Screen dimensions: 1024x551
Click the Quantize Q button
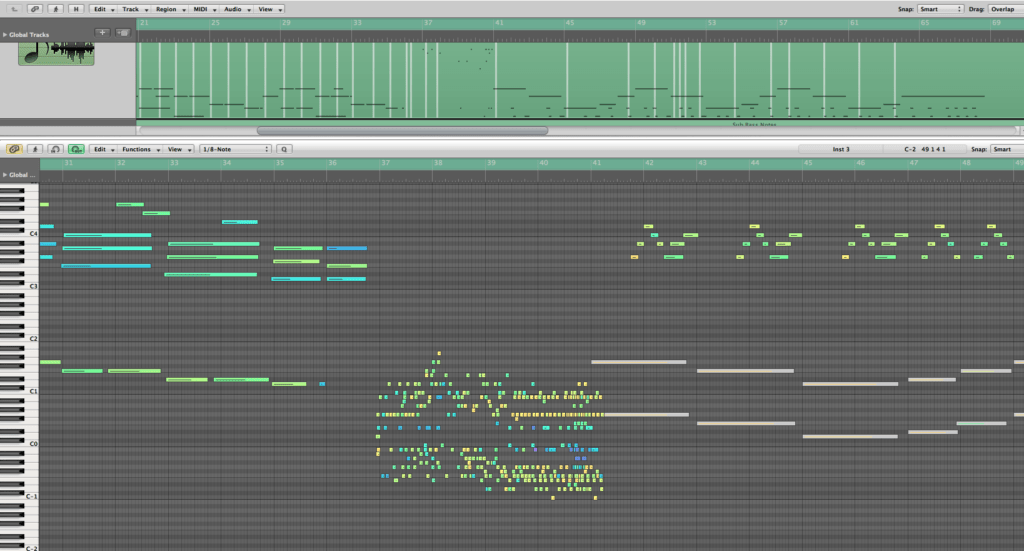click(284, 150)
